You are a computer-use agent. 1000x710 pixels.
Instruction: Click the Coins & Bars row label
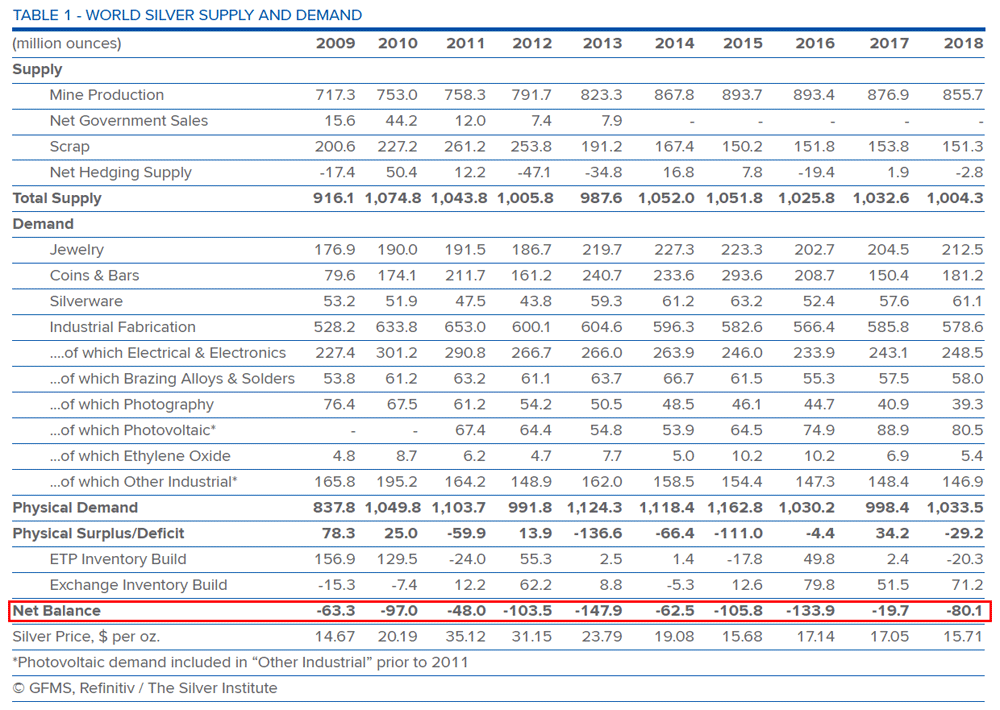click(94, 276)
